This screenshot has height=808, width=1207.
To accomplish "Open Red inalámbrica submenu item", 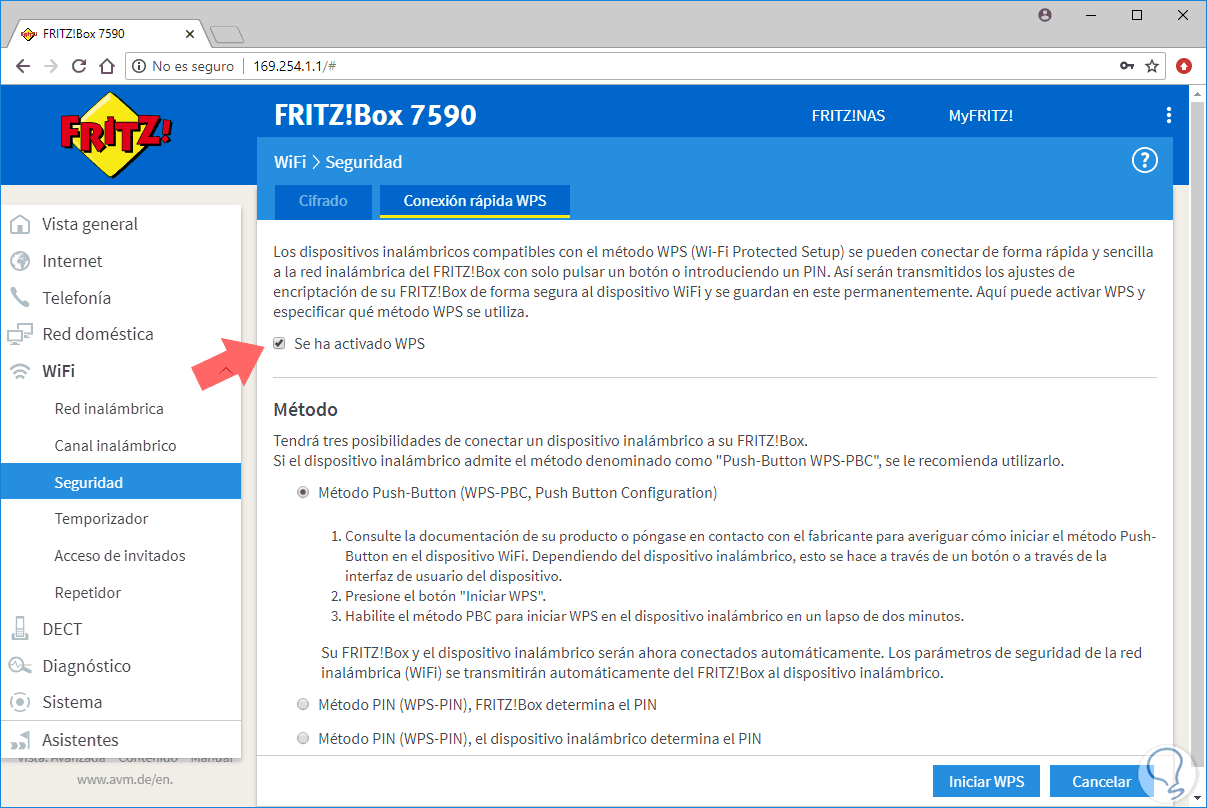I will coord(109,409).
